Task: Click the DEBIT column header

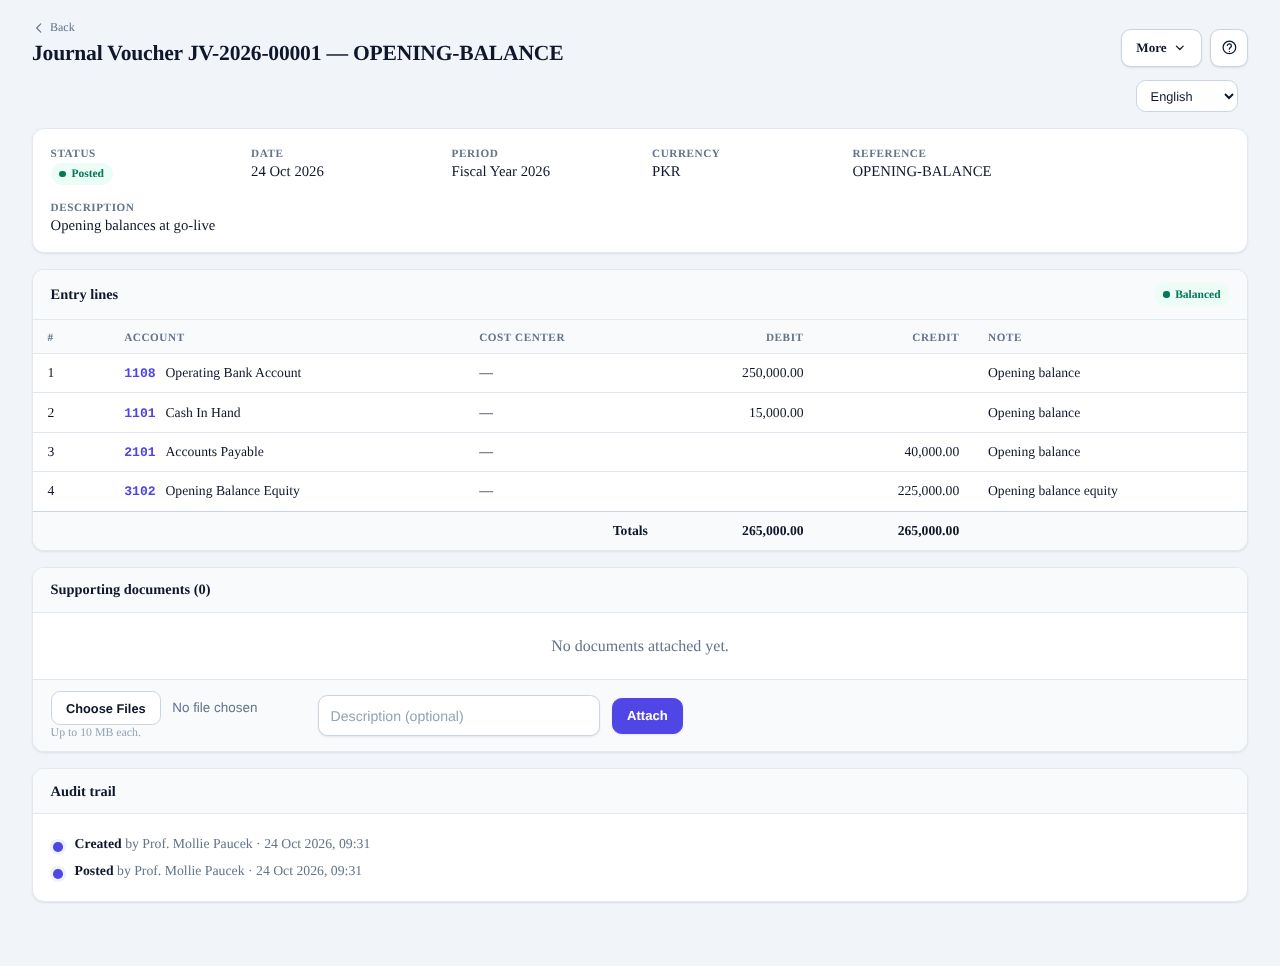Action: point(785,338)
